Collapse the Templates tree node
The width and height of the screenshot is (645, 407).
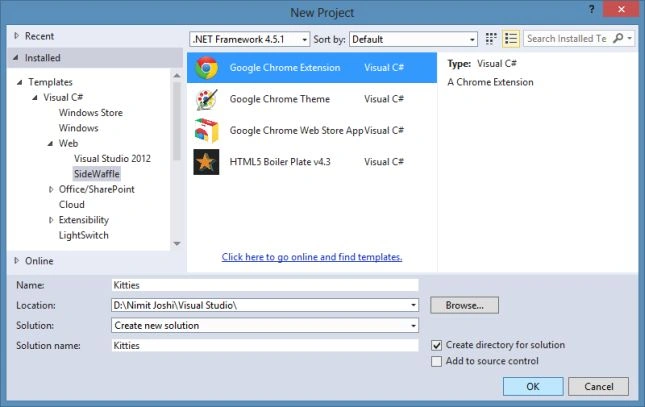click(19, 82)
